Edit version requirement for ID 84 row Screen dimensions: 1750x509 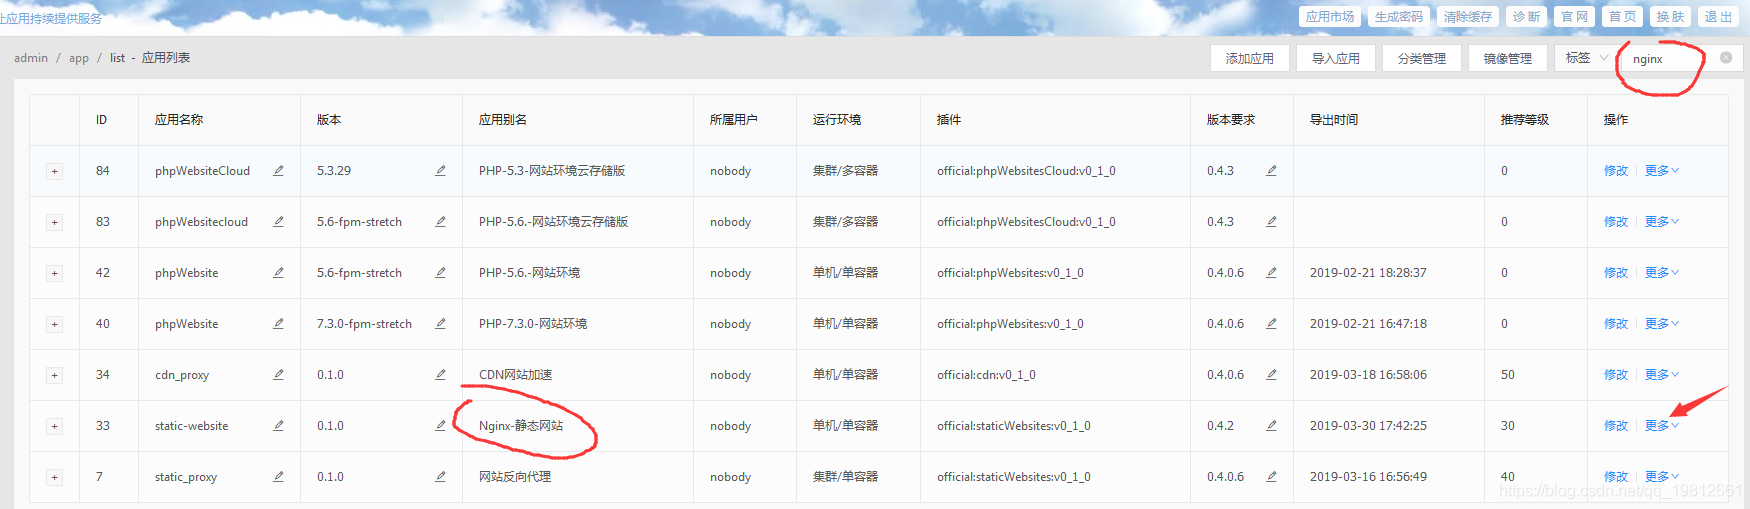point(1271,171)
